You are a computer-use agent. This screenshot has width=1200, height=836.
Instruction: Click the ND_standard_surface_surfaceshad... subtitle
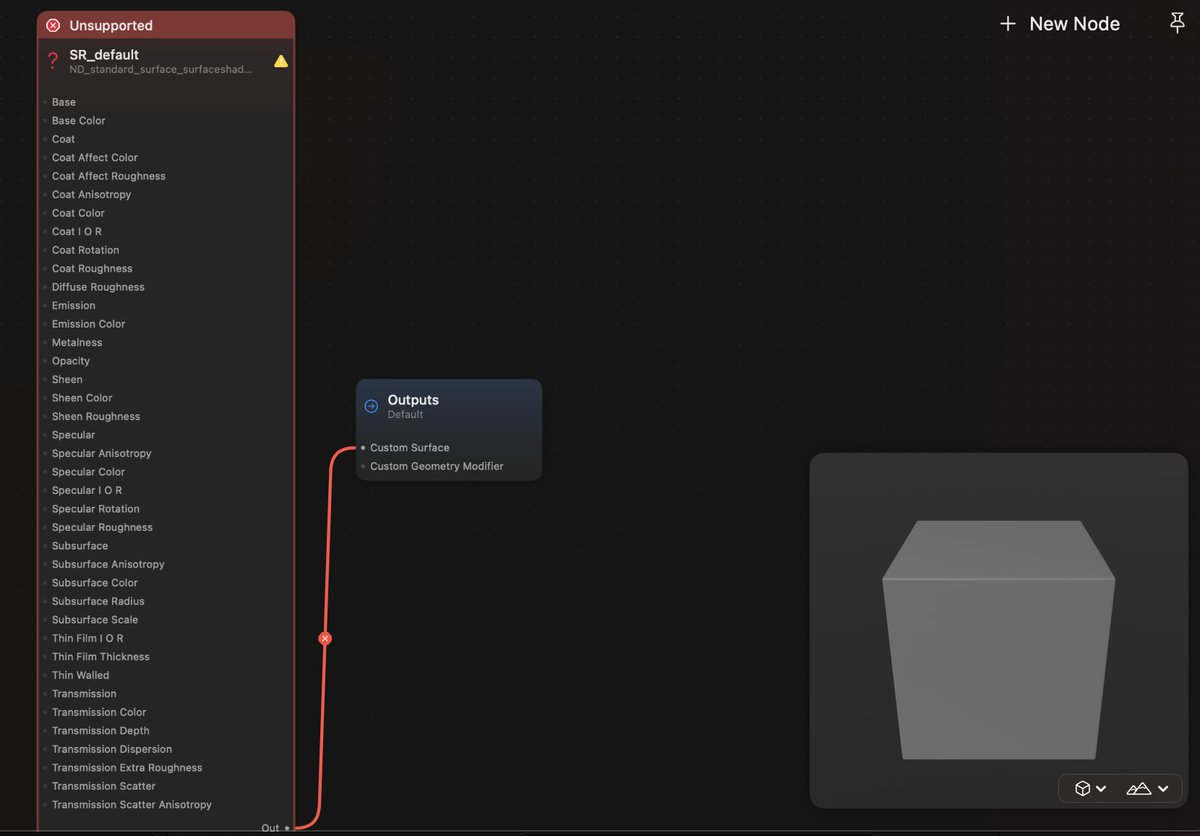pos(161,70)
